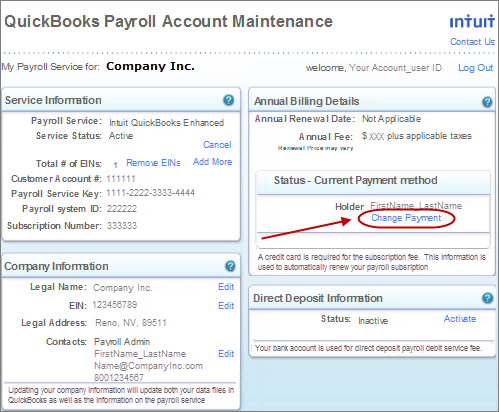Edit the EIN 123456789
The image size is (499, 412).
click(x=226, y=306)
